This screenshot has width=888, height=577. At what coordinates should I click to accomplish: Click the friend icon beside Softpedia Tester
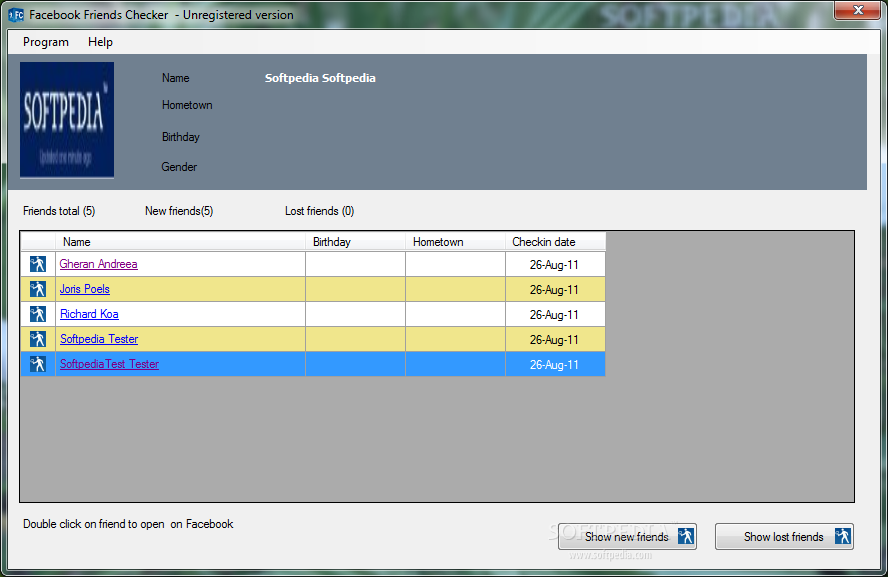point(38,339)
